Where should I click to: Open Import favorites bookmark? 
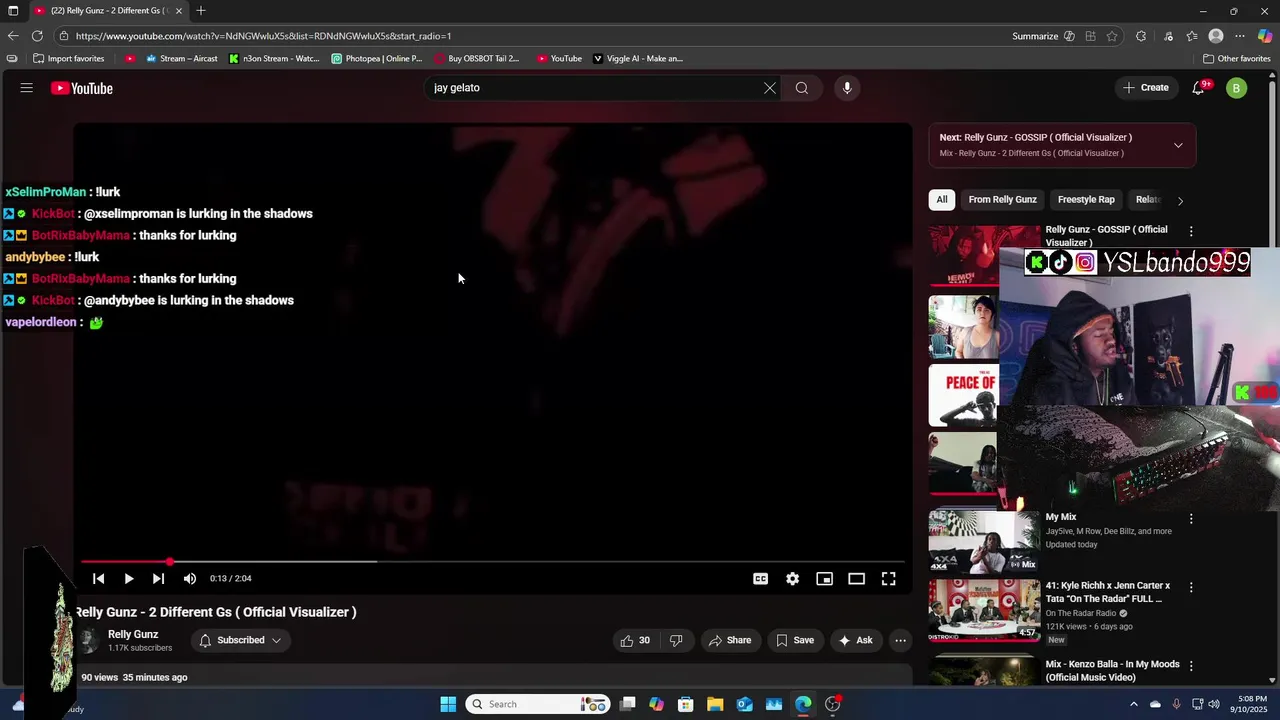[x=68, y=58]
